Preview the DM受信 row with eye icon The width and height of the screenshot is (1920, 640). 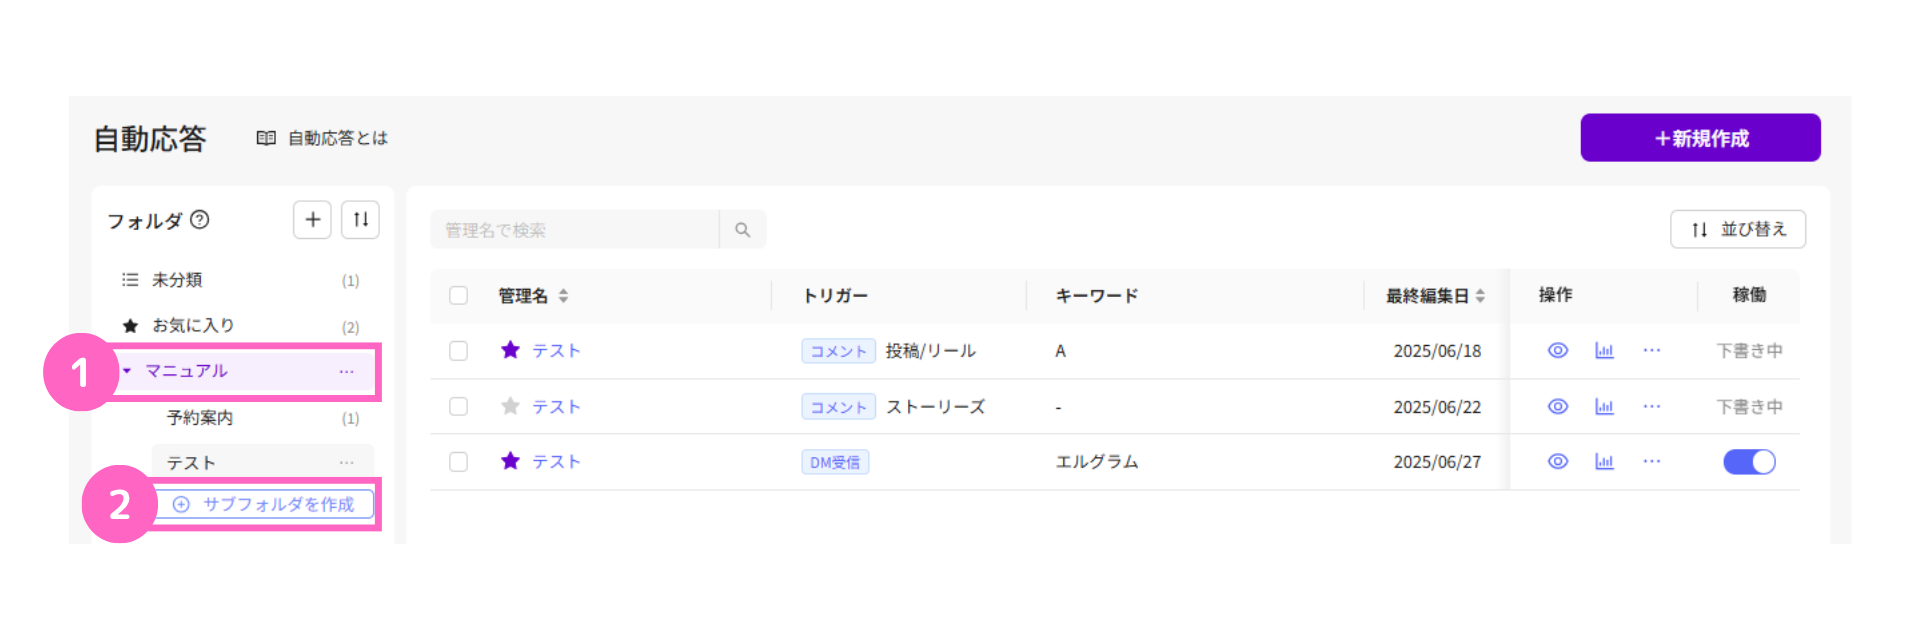[x=1558, y=462]
